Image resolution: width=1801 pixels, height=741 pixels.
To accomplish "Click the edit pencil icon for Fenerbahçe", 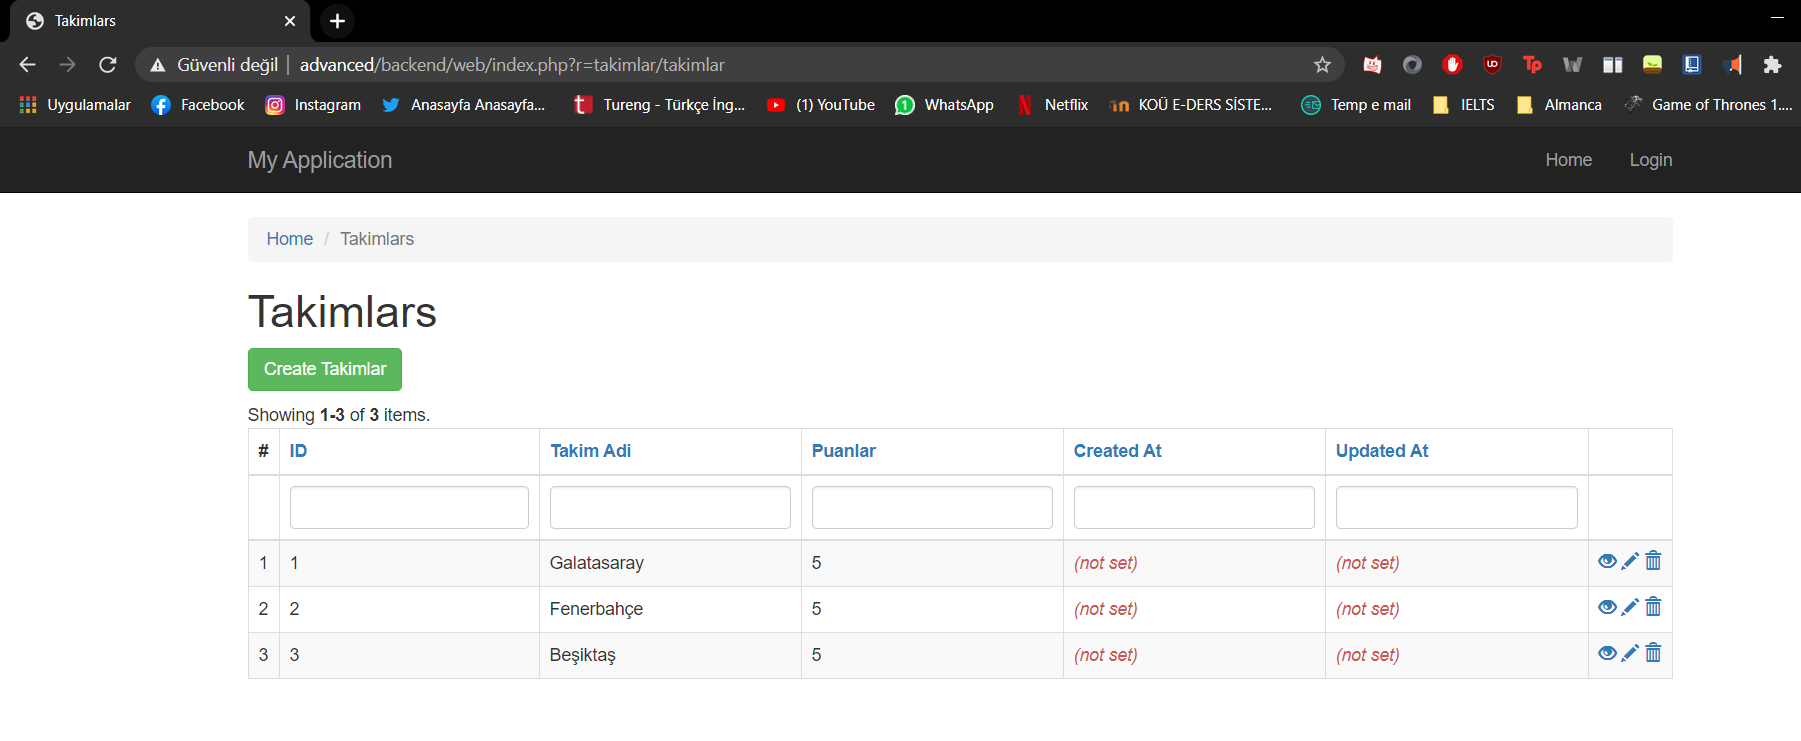I will point(1630,607).
